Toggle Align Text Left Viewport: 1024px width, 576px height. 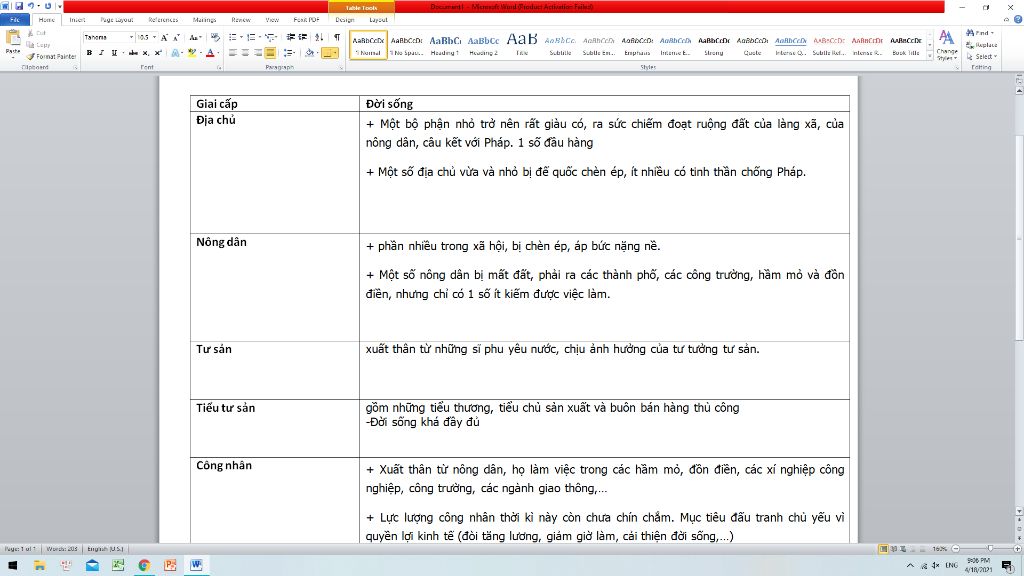tap(233, 53)
